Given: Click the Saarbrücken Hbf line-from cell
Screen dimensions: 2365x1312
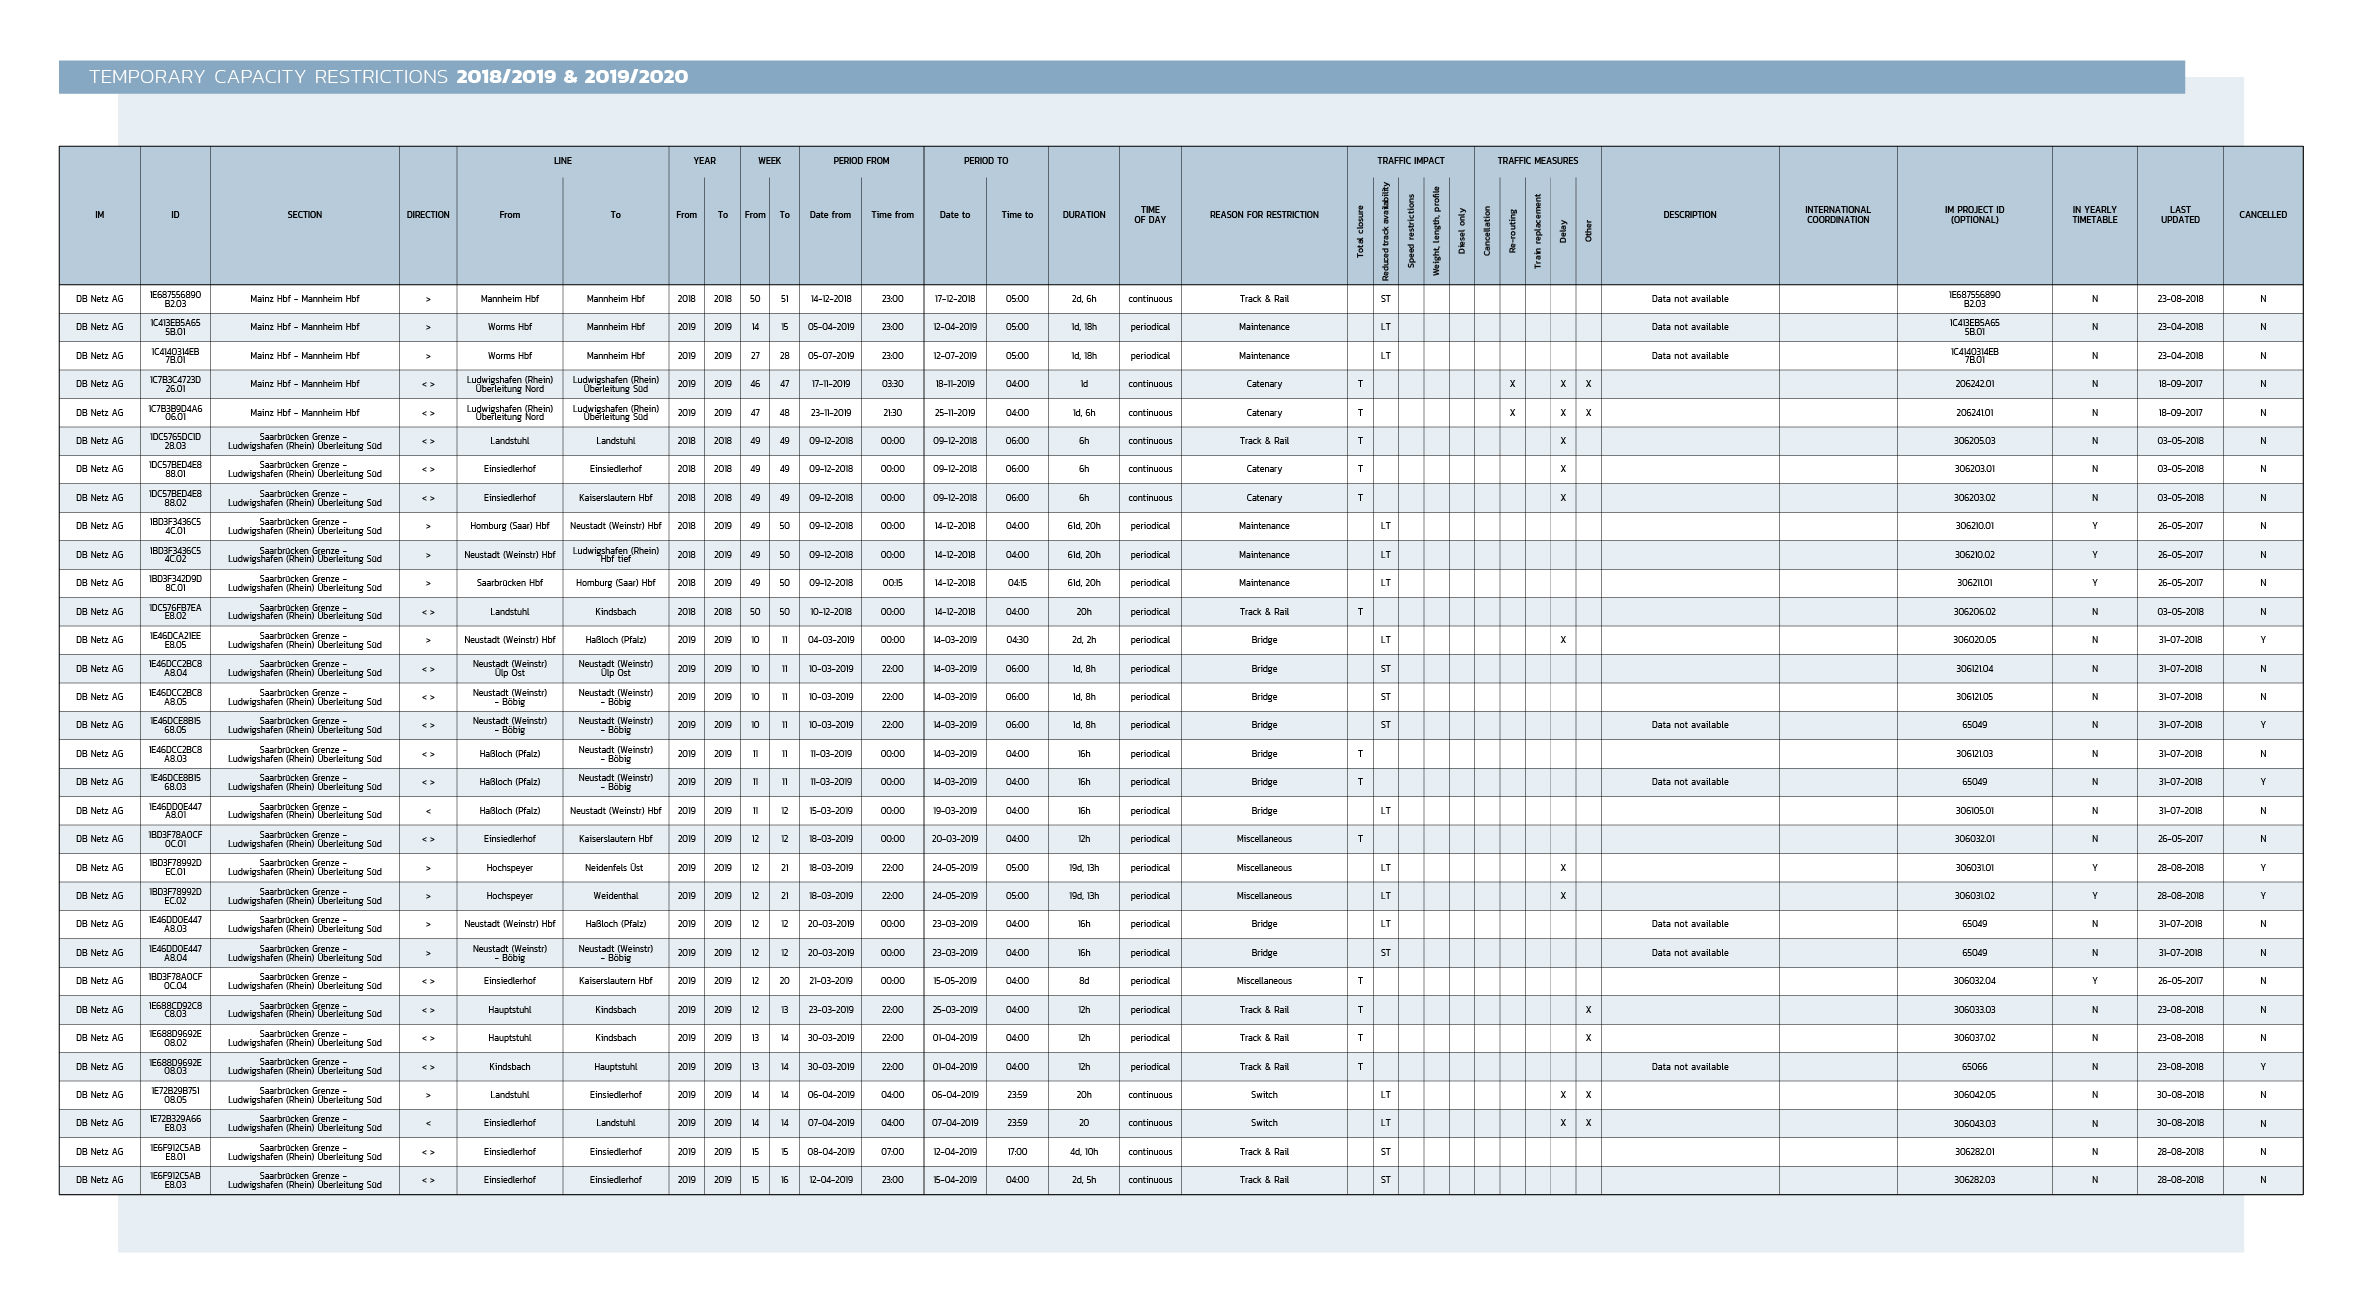Looking at the screenshot, I should (509, 583).
